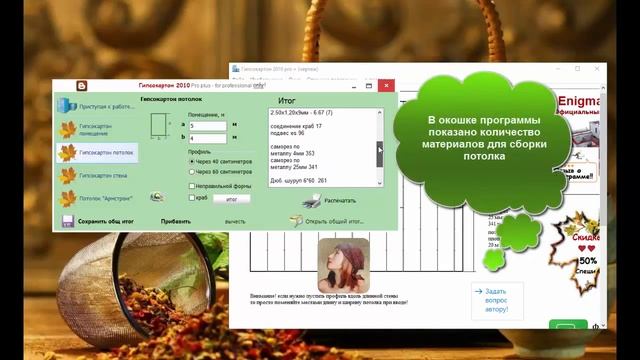Click the maple leaf icon beside Гипсокартон стена

[68, 176]
